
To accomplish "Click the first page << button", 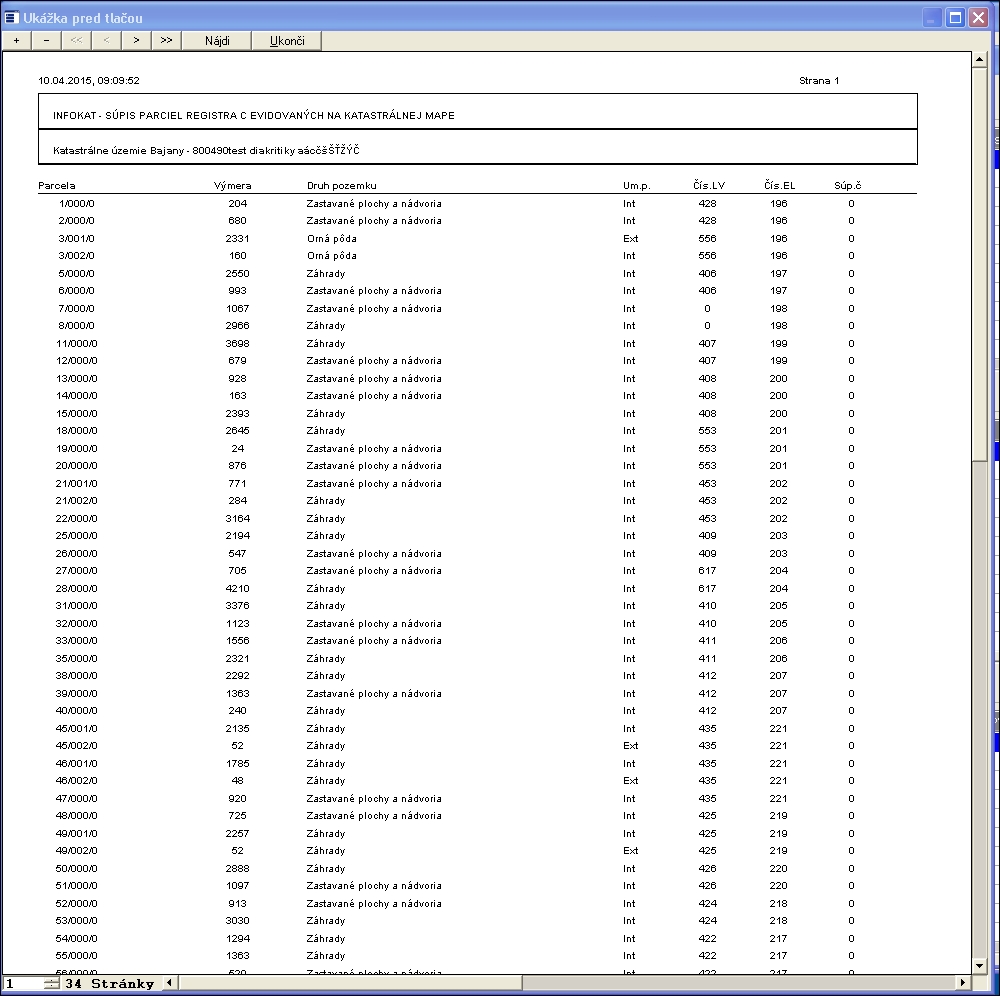I will tap(76, 41).
